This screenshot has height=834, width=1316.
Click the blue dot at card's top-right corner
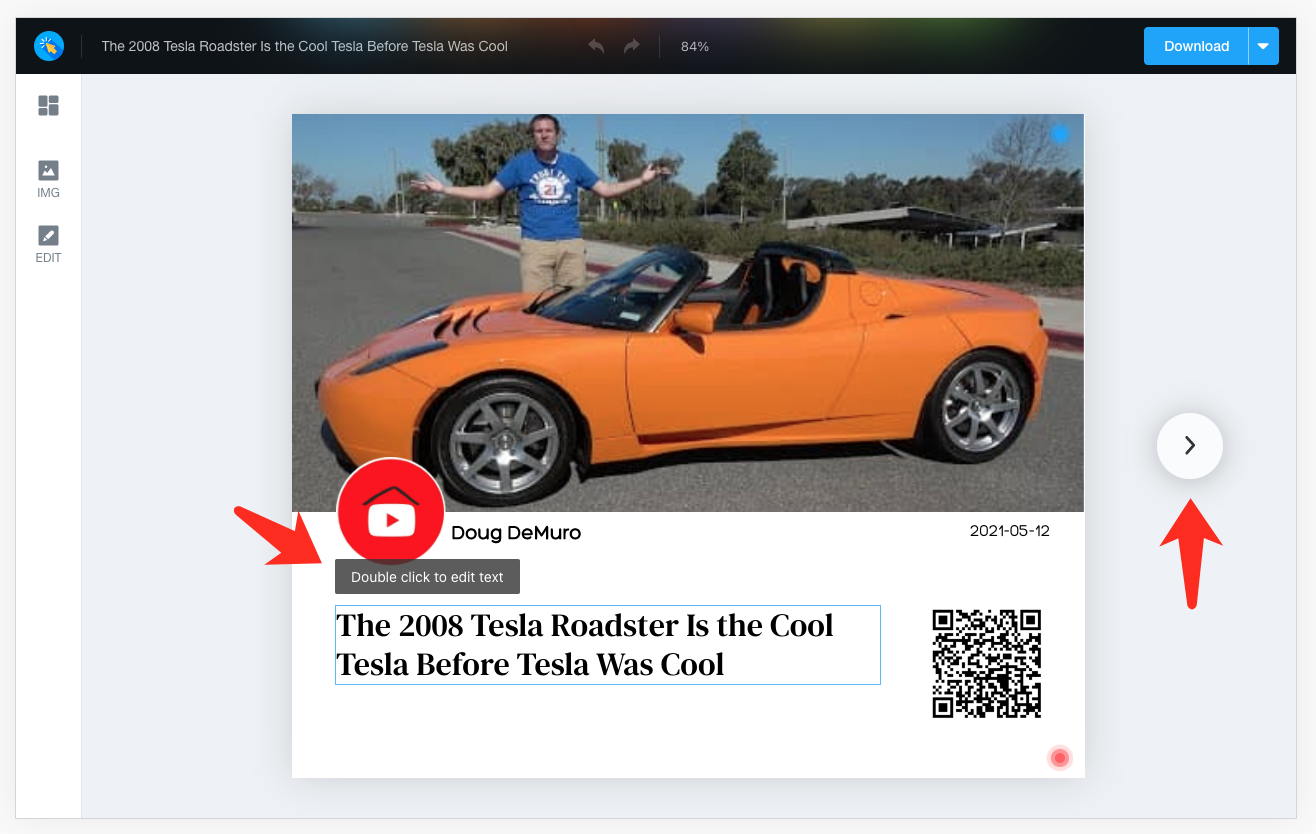(1060, 134)
